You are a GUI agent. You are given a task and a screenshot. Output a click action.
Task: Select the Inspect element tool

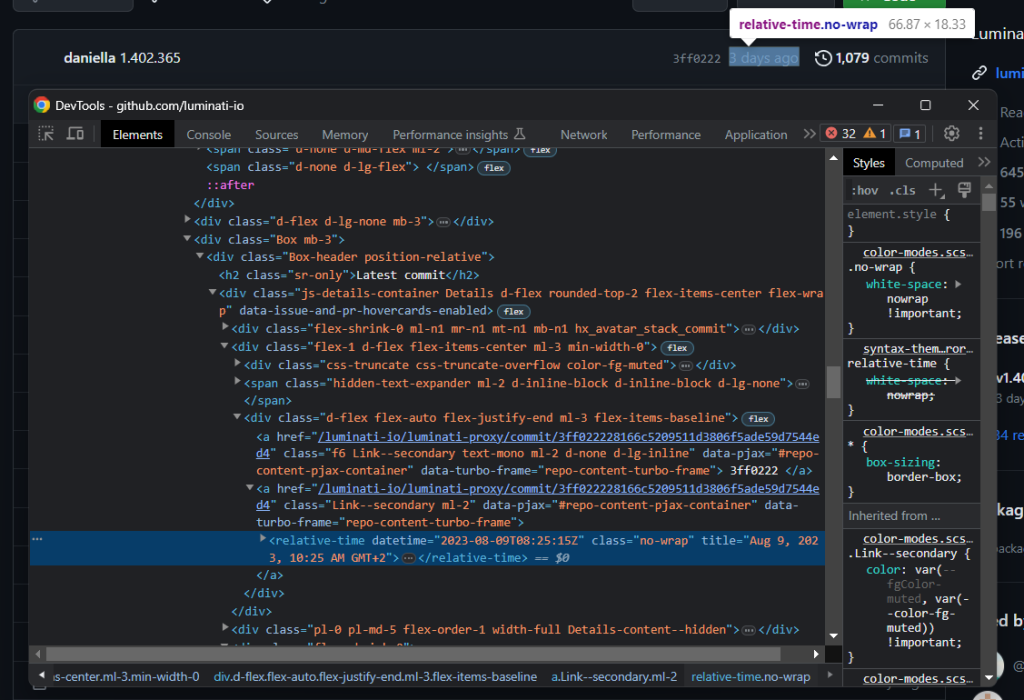point(44,134)
